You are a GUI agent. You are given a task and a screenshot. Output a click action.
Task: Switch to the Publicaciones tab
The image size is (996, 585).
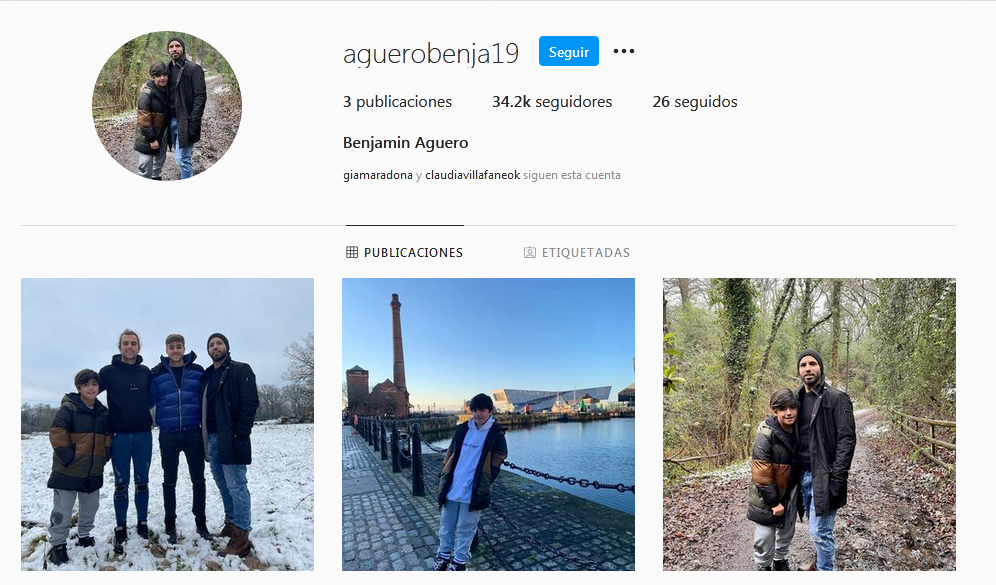[x=405, y=253]
